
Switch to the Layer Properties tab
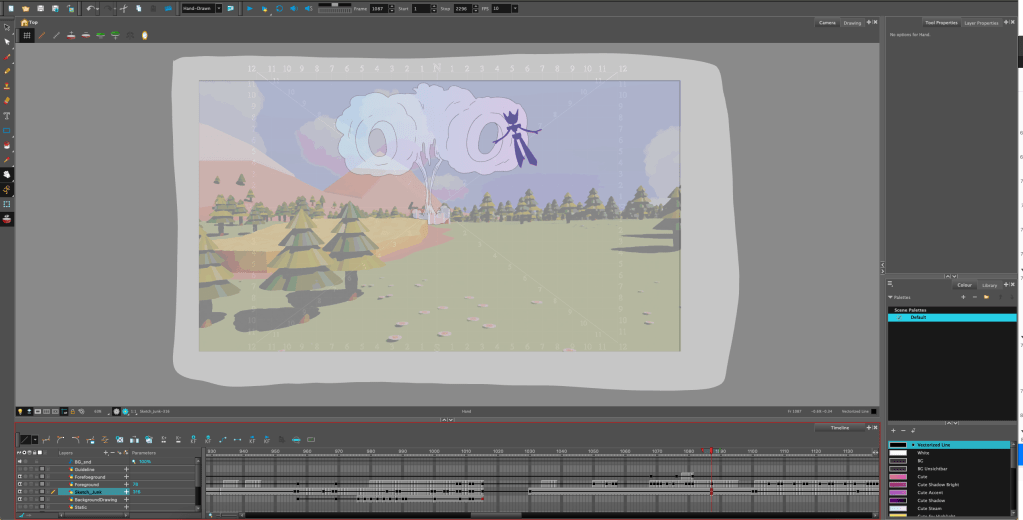(981, 22)
